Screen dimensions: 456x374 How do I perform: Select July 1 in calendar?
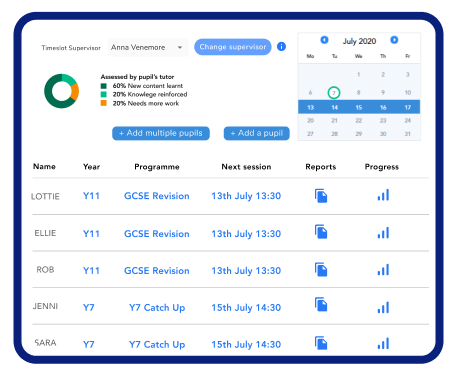point(359,74)
